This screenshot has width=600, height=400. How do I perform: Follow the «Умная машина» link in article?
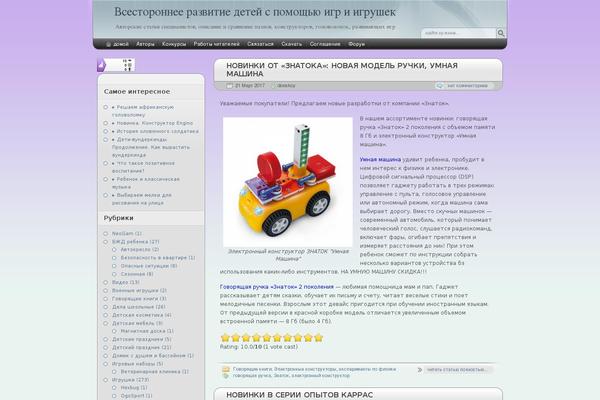tap(380, 160)
